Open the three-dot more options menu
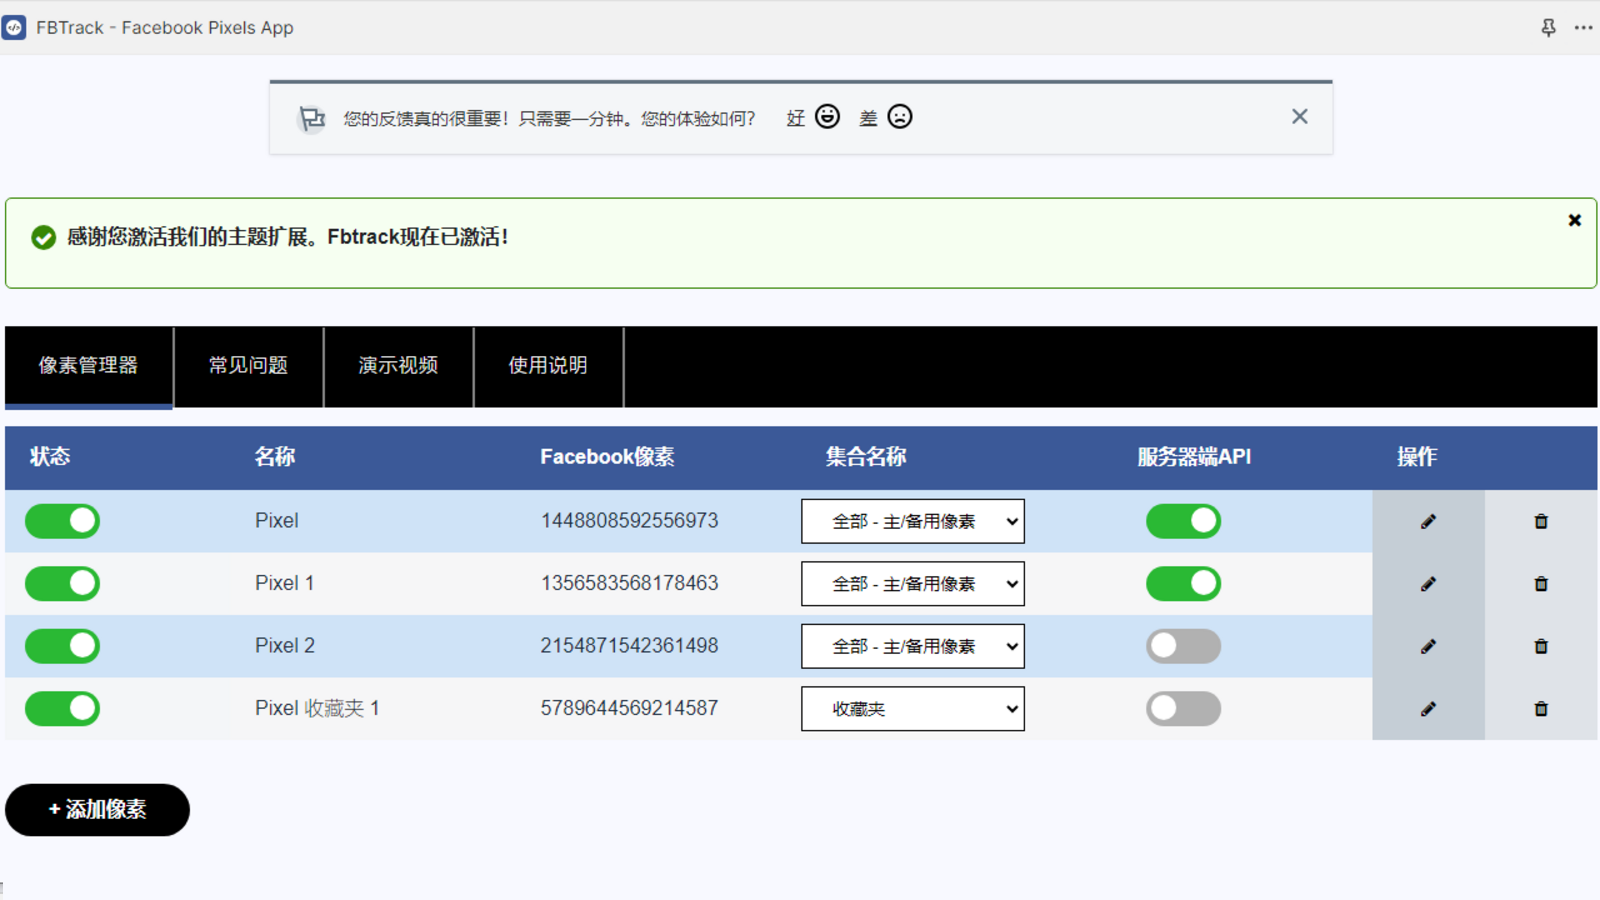This screenshot has height=900, width=1600. (1583, 28)
